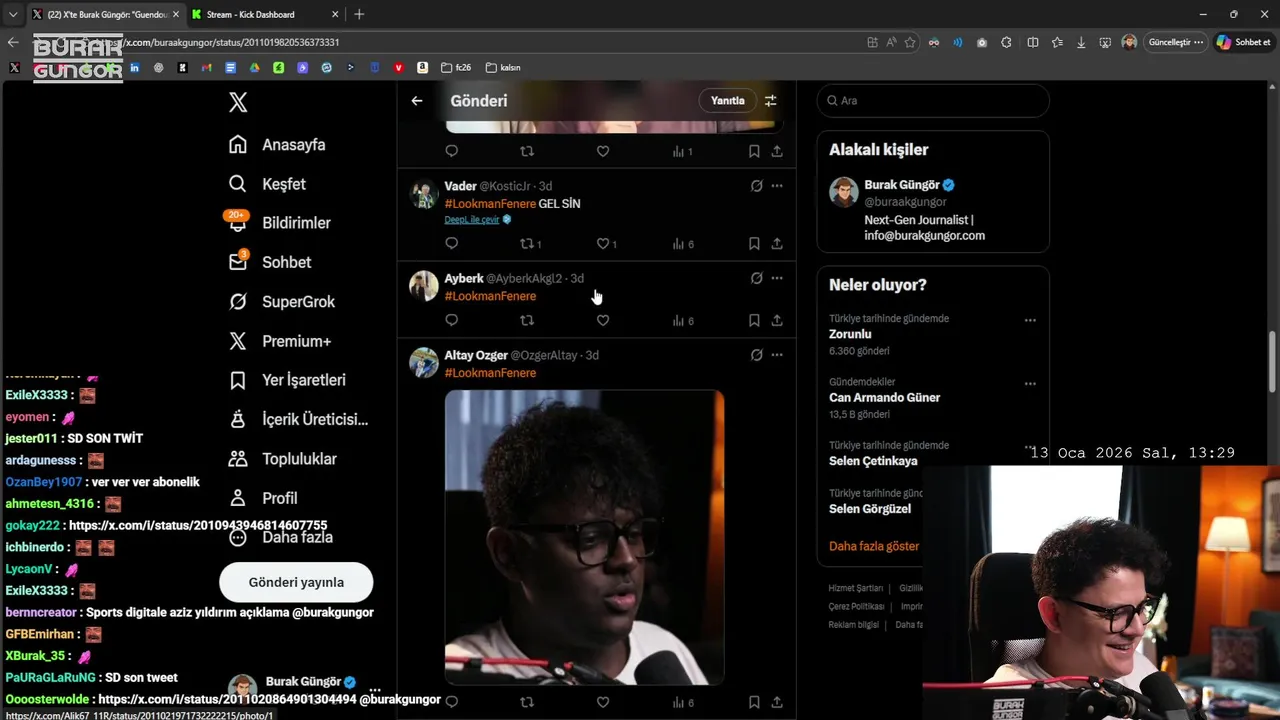Open Sohbet messages
The height and width of the screenshot is (720, 1280).
270,262
